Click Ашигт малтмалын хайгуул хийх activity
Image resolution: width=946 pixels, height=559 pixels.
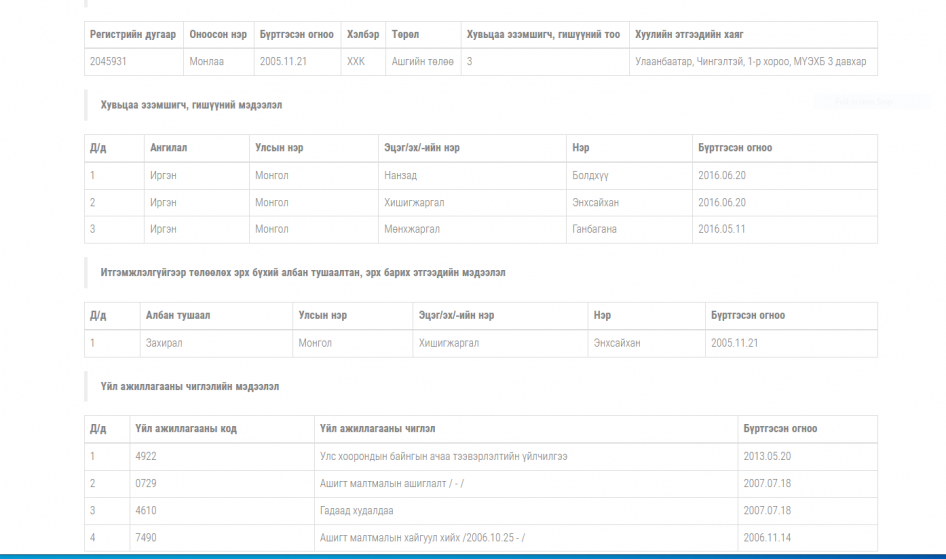click(421, 537)
